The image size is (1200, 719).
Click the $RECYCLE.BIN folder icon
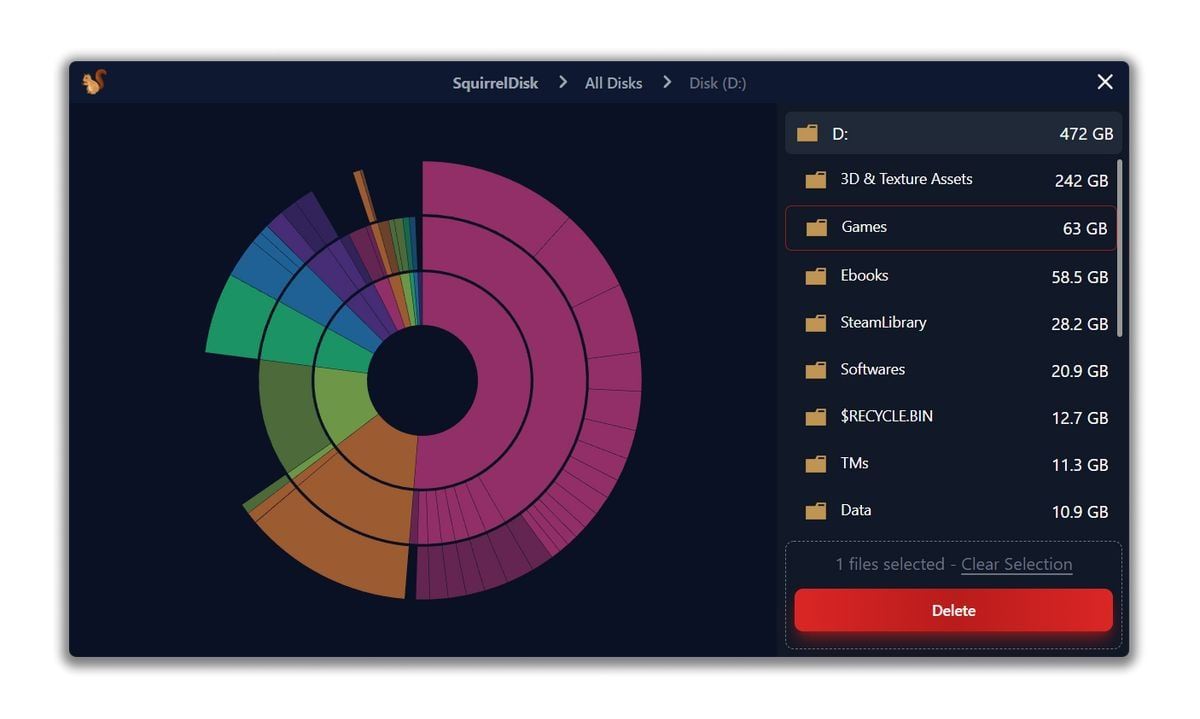pyautogui.click(x=816, y=417)
